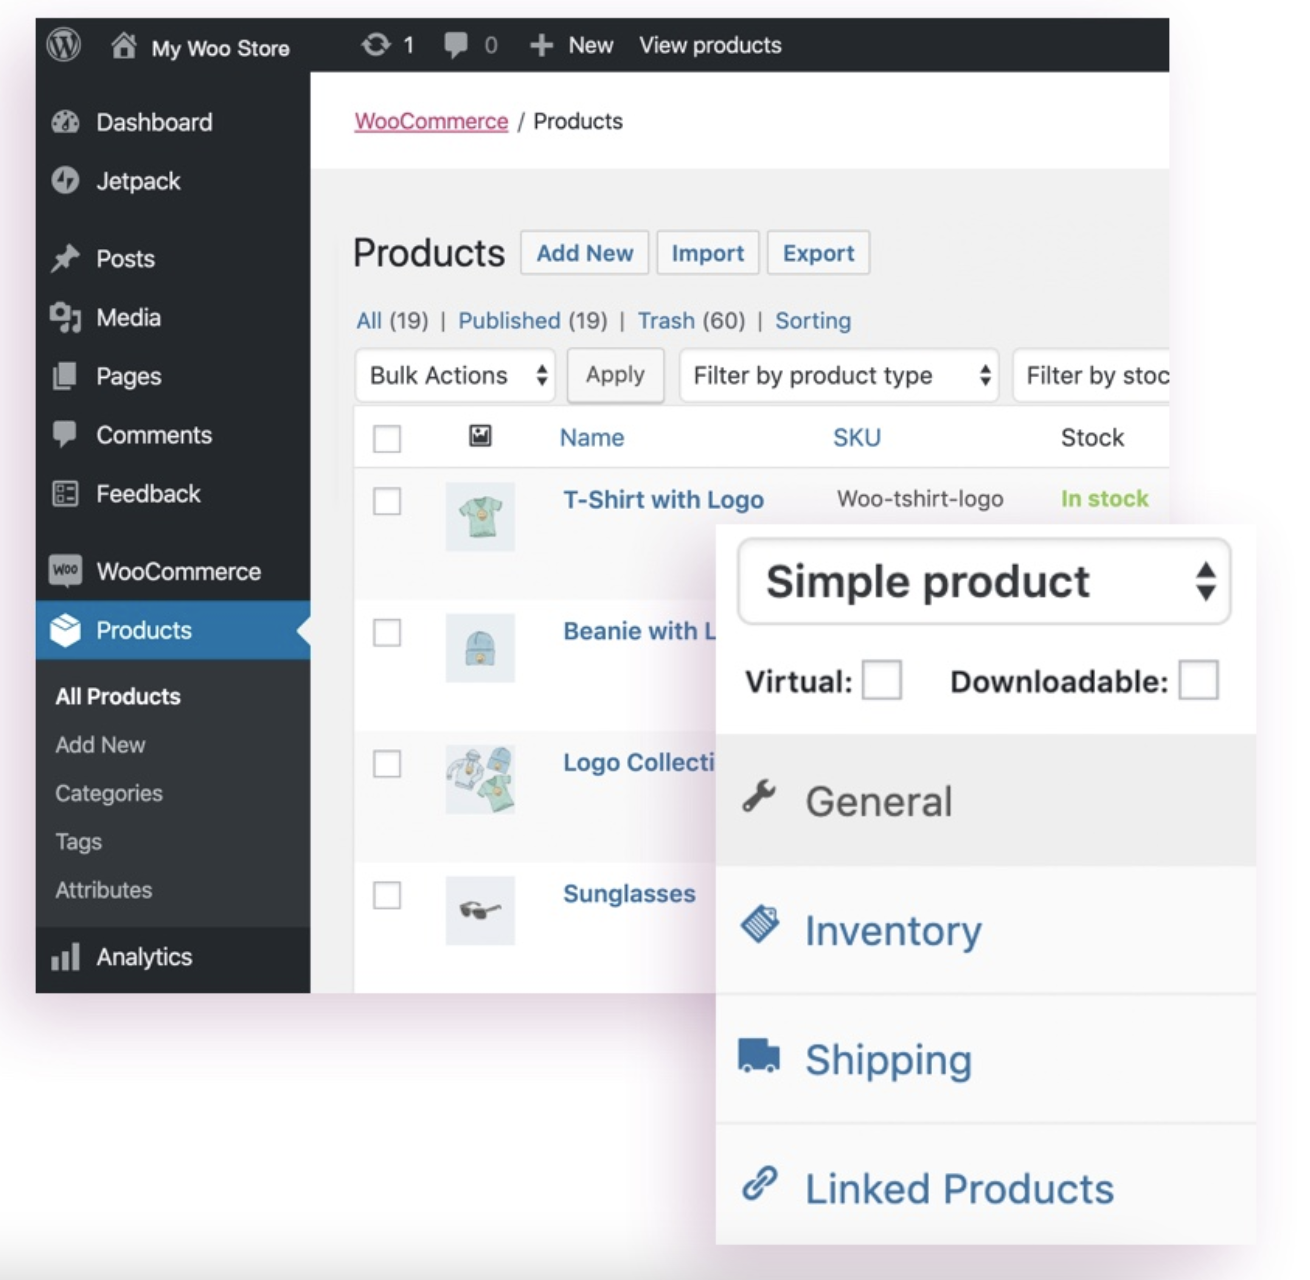The image size is (1310, 1280).
Task: Click the Jetpack lightning icon
Action: point(65,180)
